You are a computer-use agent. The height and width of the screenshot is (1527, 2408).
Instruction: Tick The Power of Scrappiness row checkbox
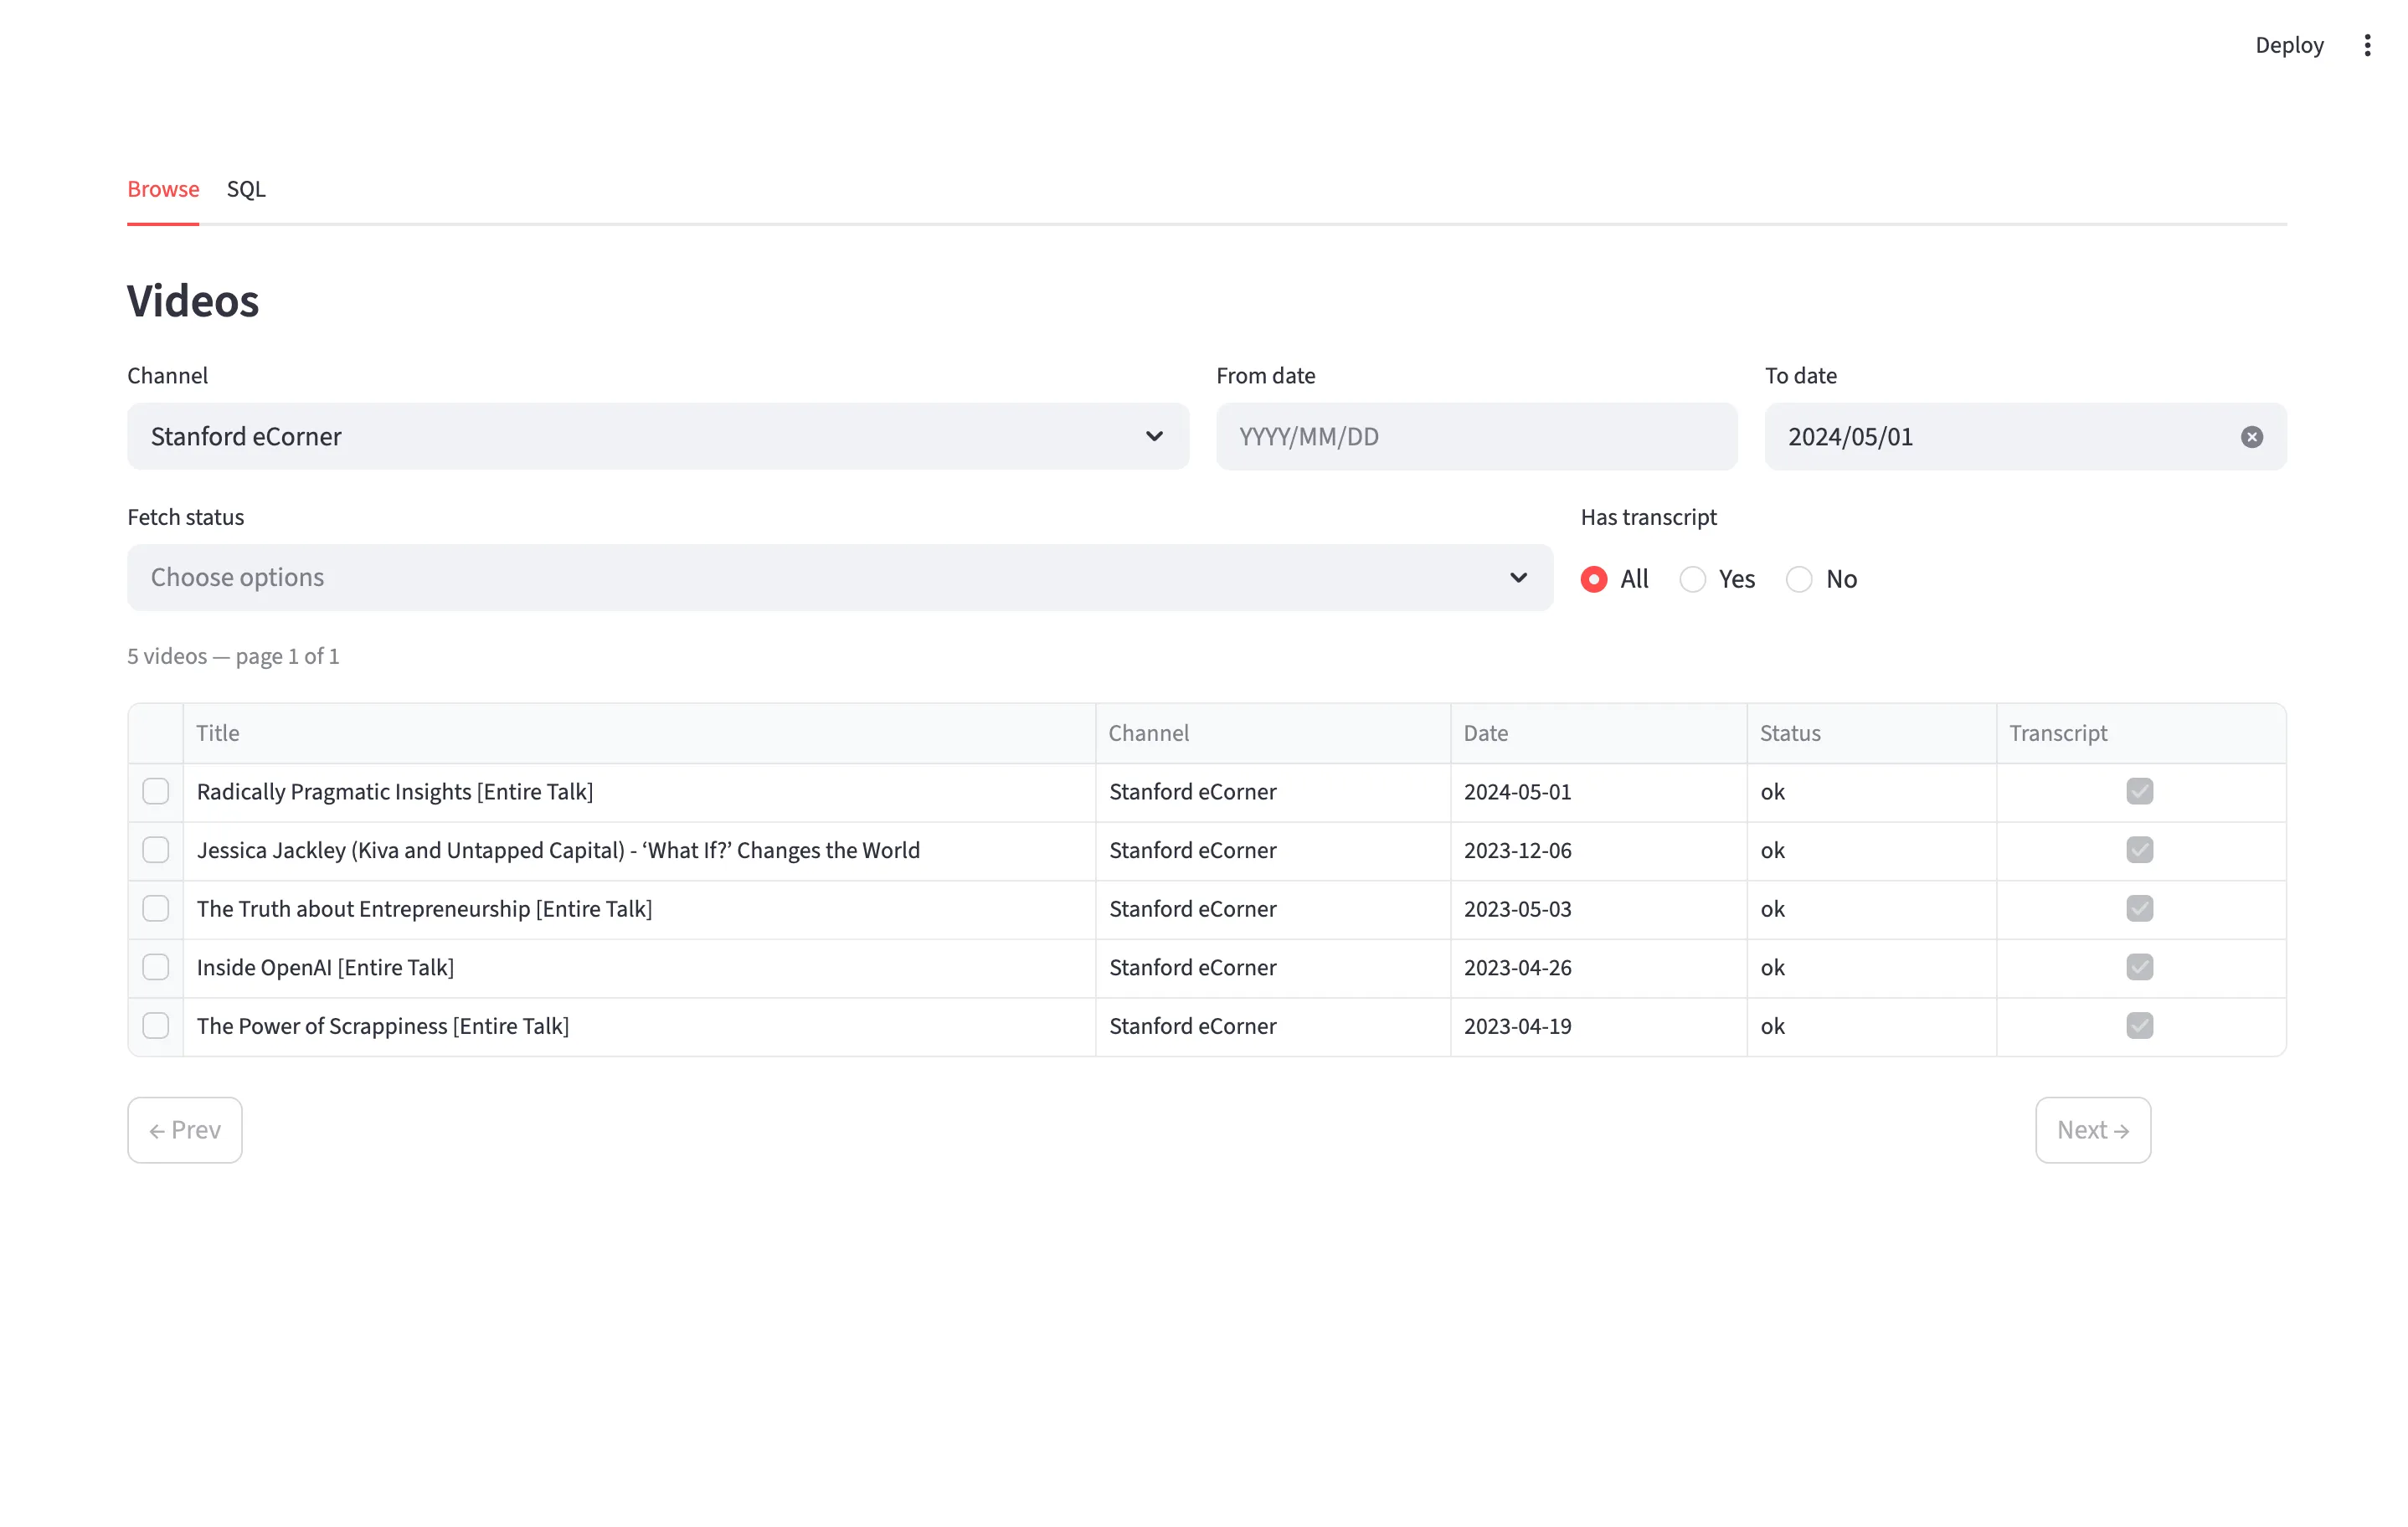pyautogui.click(x=156, y=1026)
